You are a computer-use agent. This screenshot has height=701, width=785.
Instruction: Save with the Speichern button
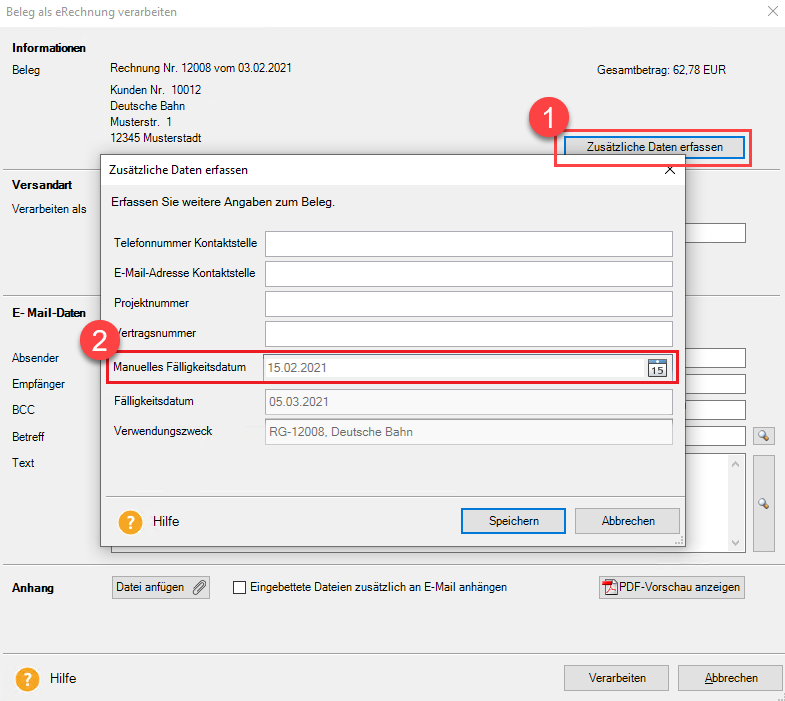click(x=513, y=521)
